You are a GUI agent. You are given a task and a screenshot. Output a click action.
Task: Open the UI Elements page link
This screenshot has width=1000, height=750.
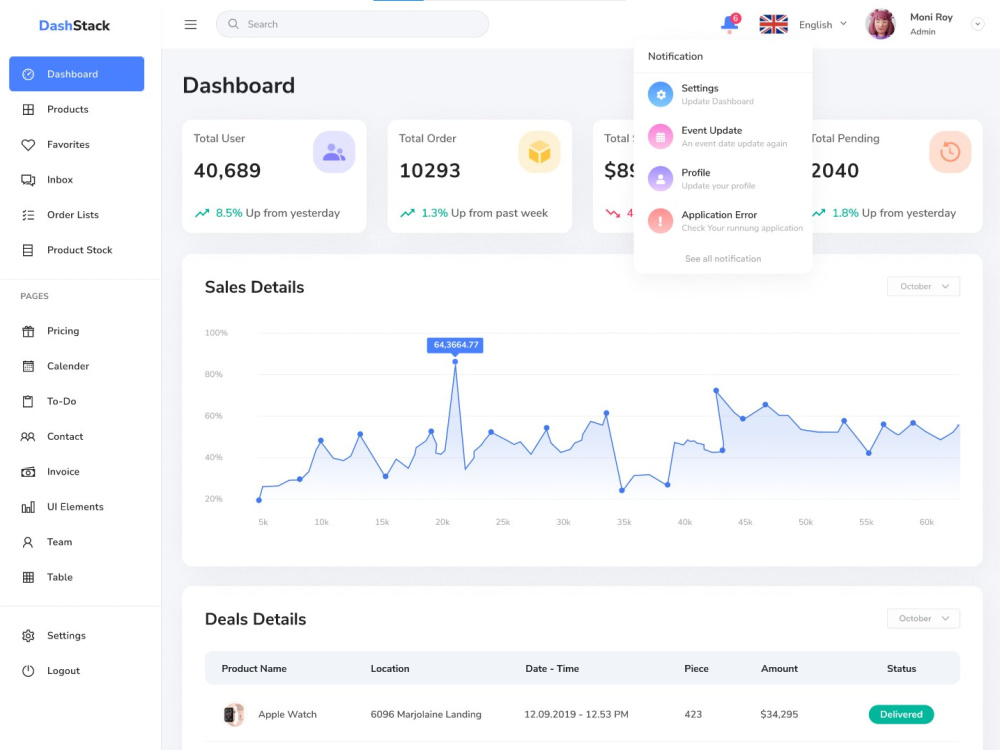click(x=75, y=506)
